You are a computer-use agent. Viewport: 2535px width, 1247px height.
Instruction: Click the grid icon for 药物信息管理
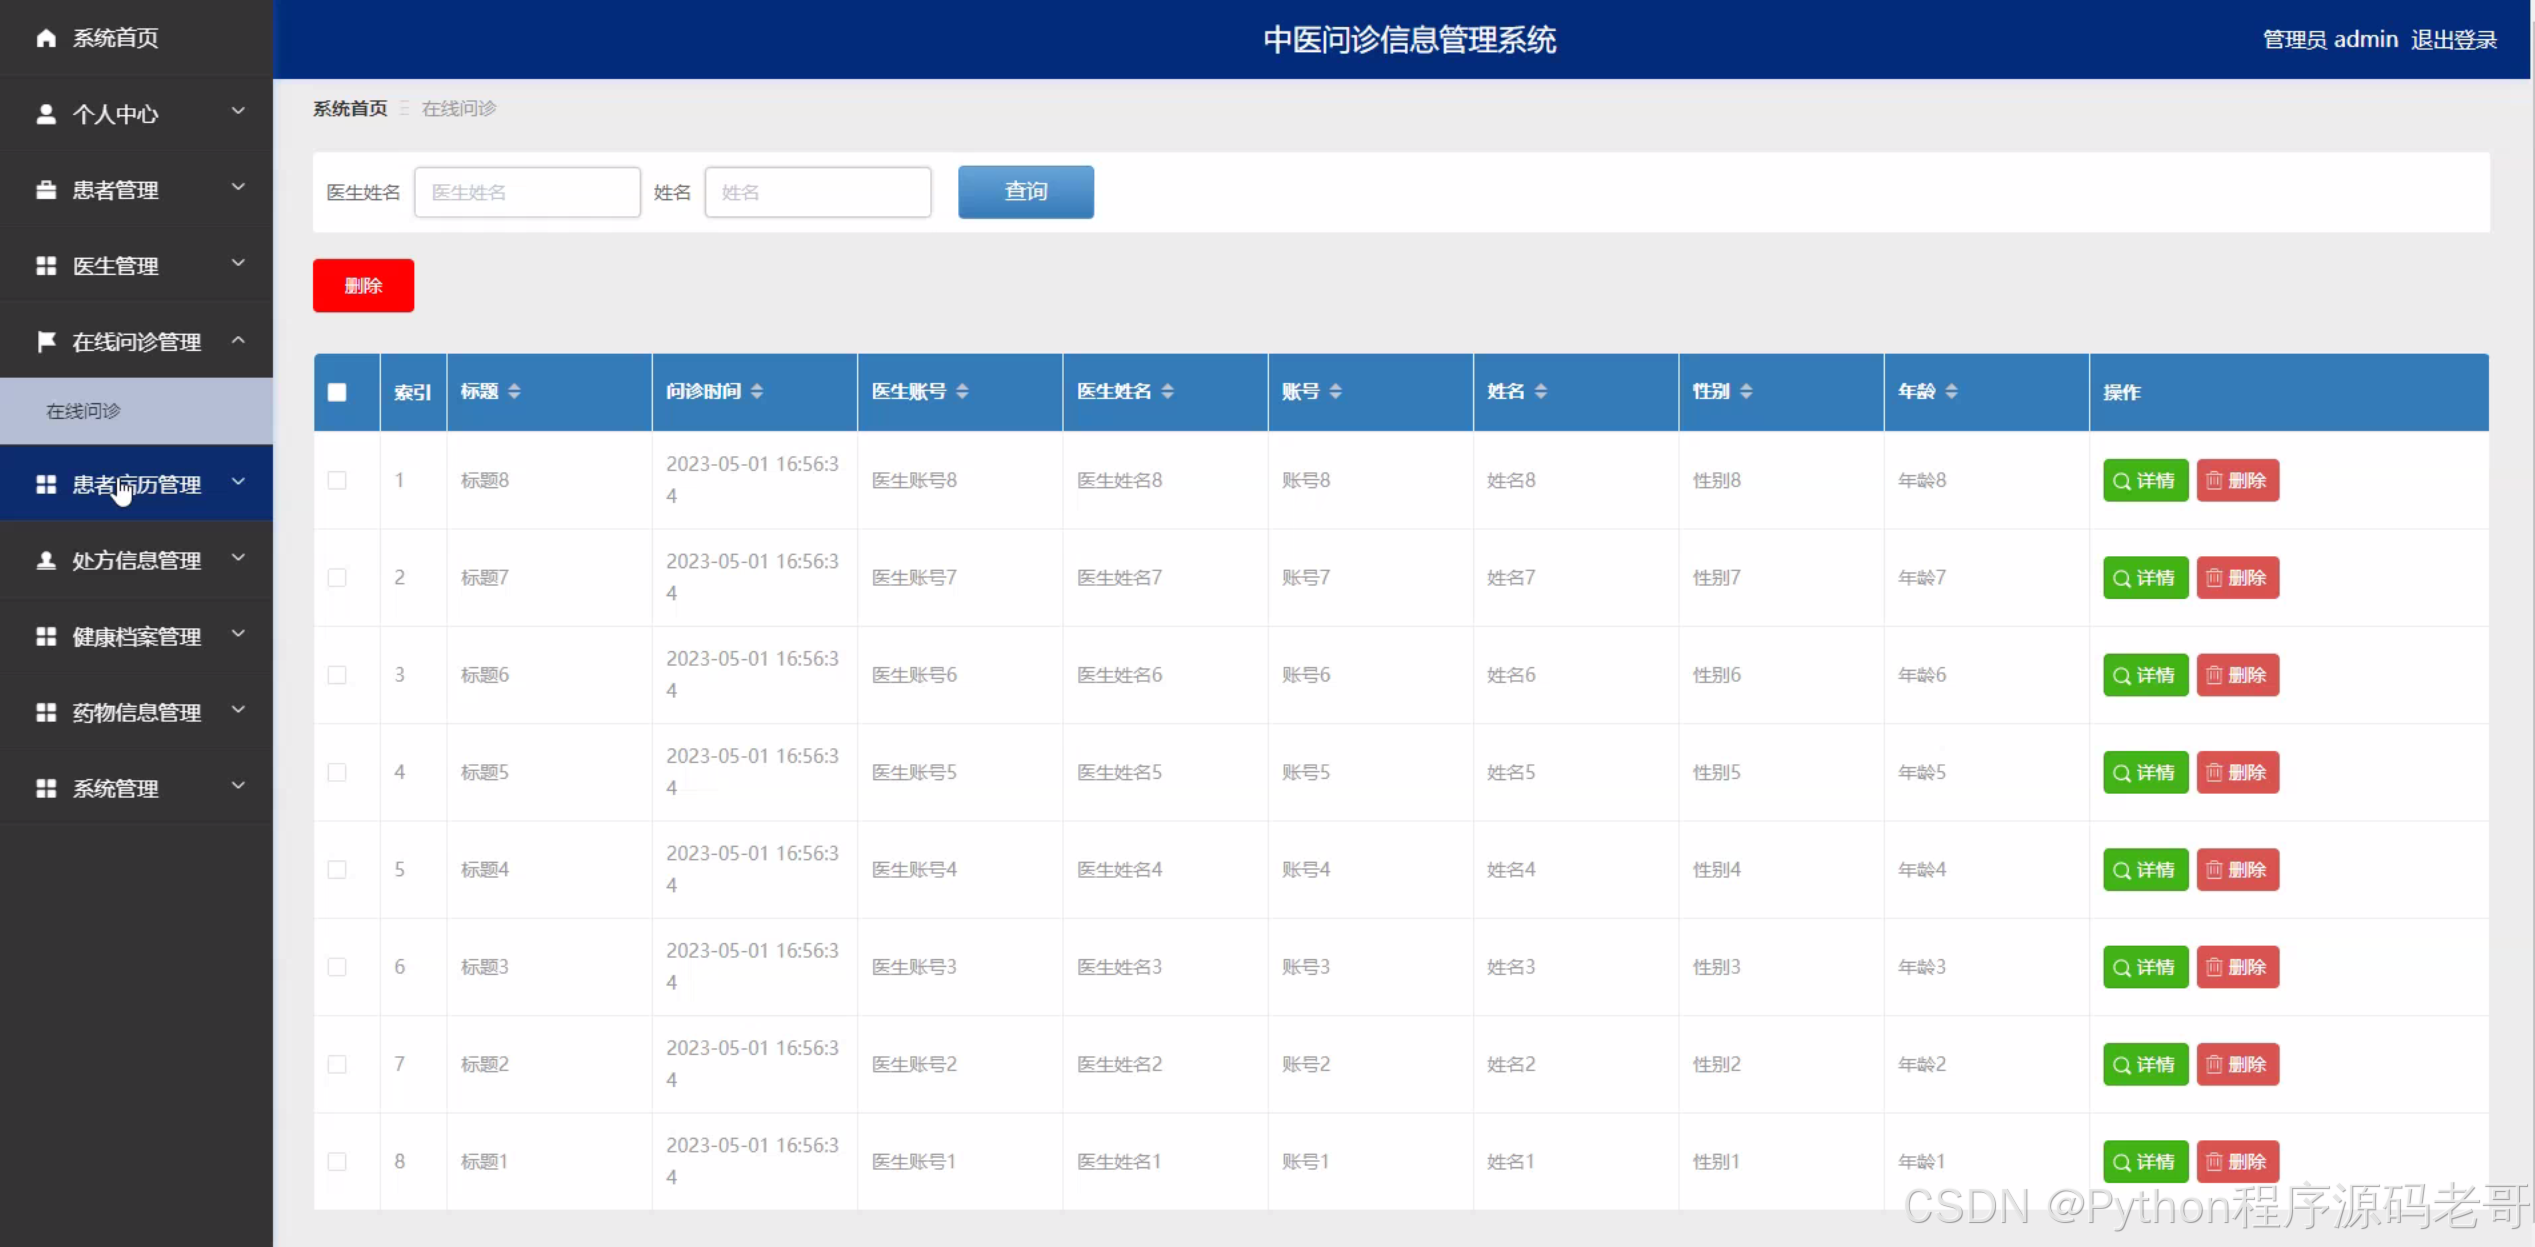click(46, 712)
